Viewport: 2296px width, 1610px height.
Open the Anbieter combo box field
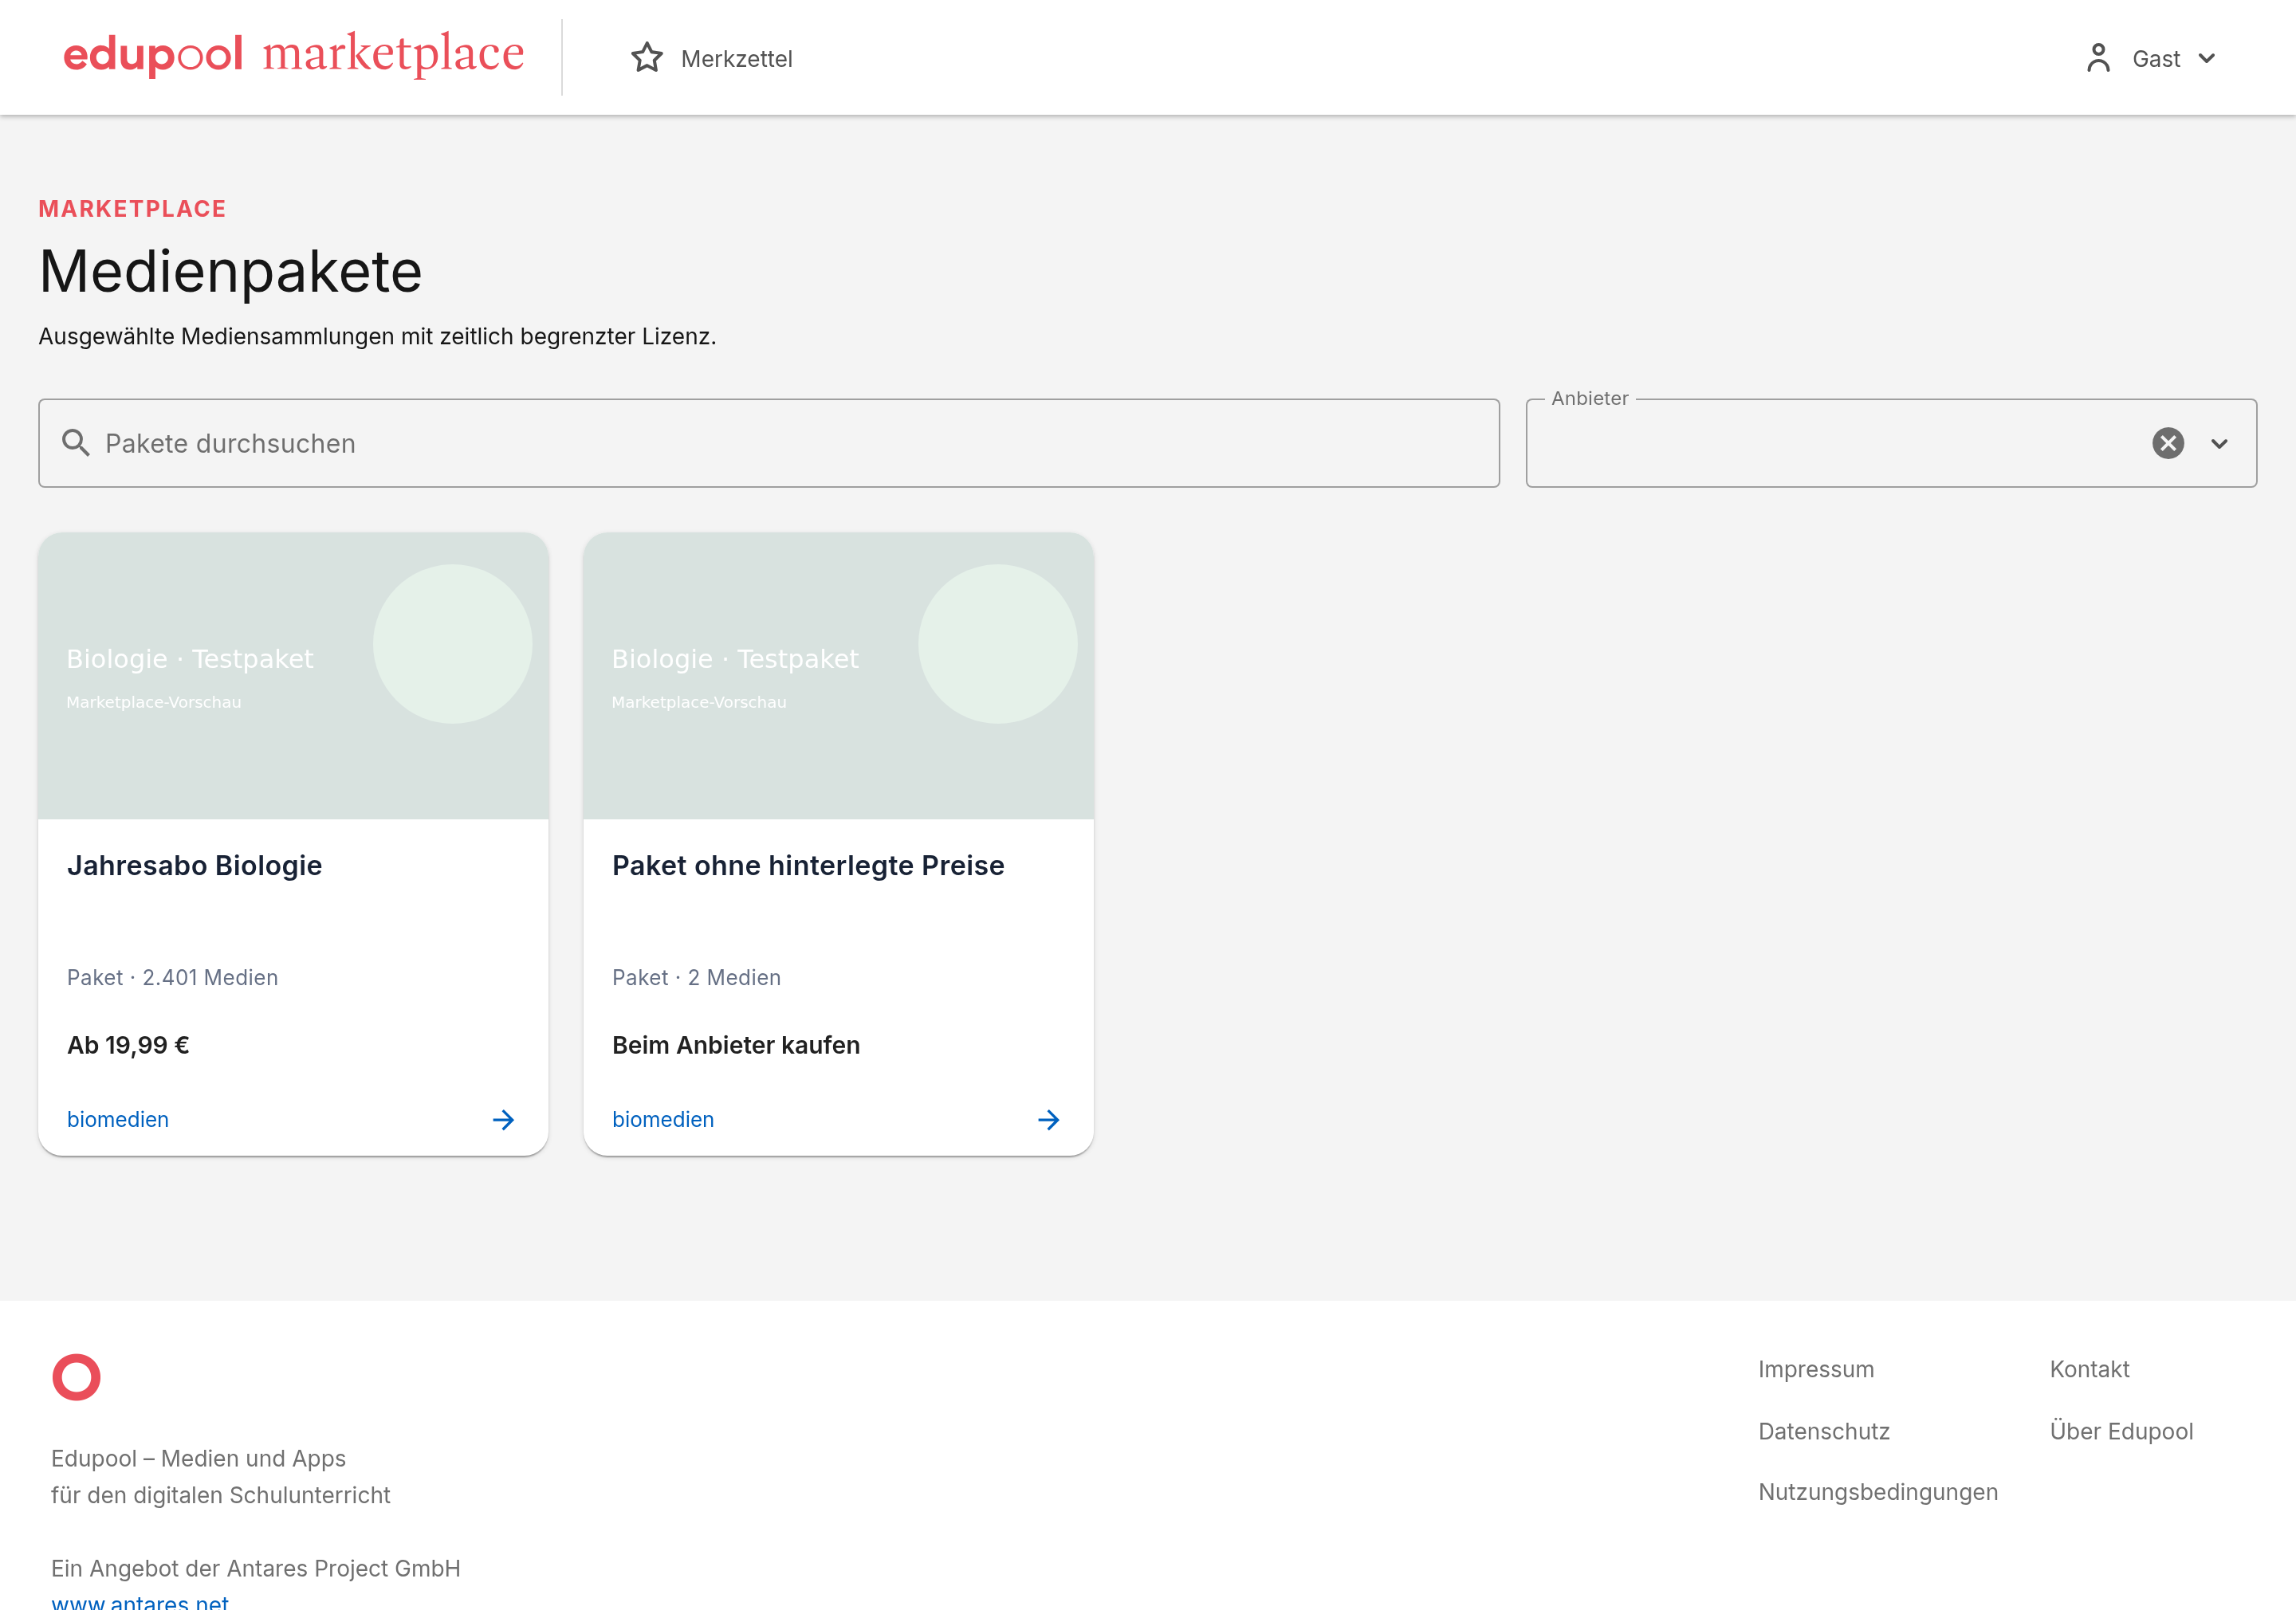point(1891,443)
